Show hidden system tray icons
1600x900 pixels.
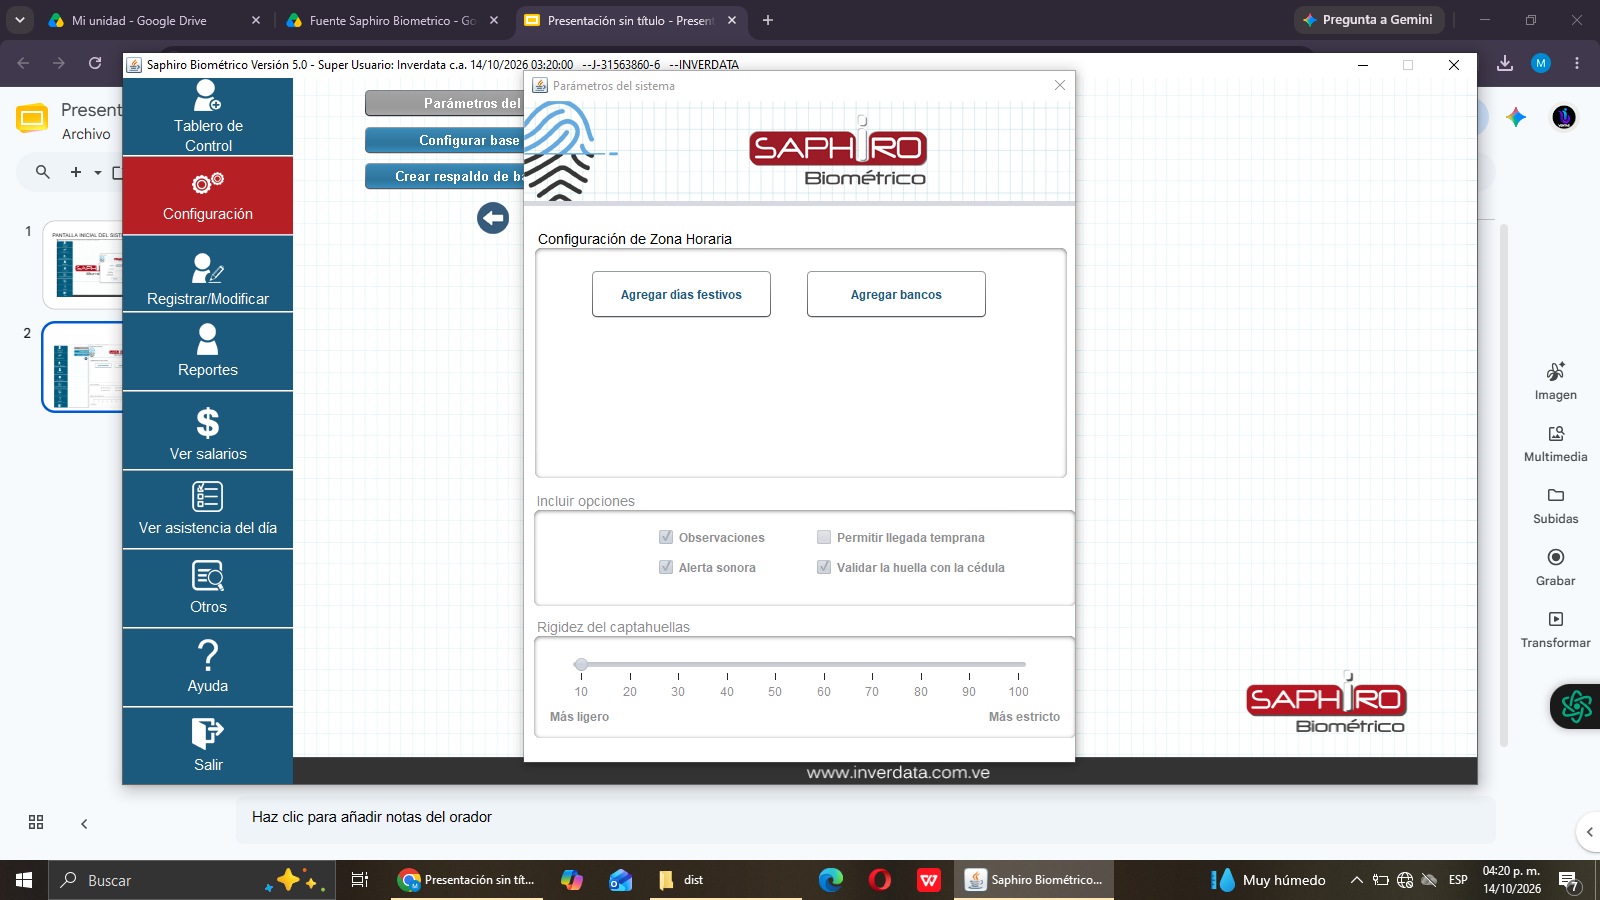[1357, 880]
